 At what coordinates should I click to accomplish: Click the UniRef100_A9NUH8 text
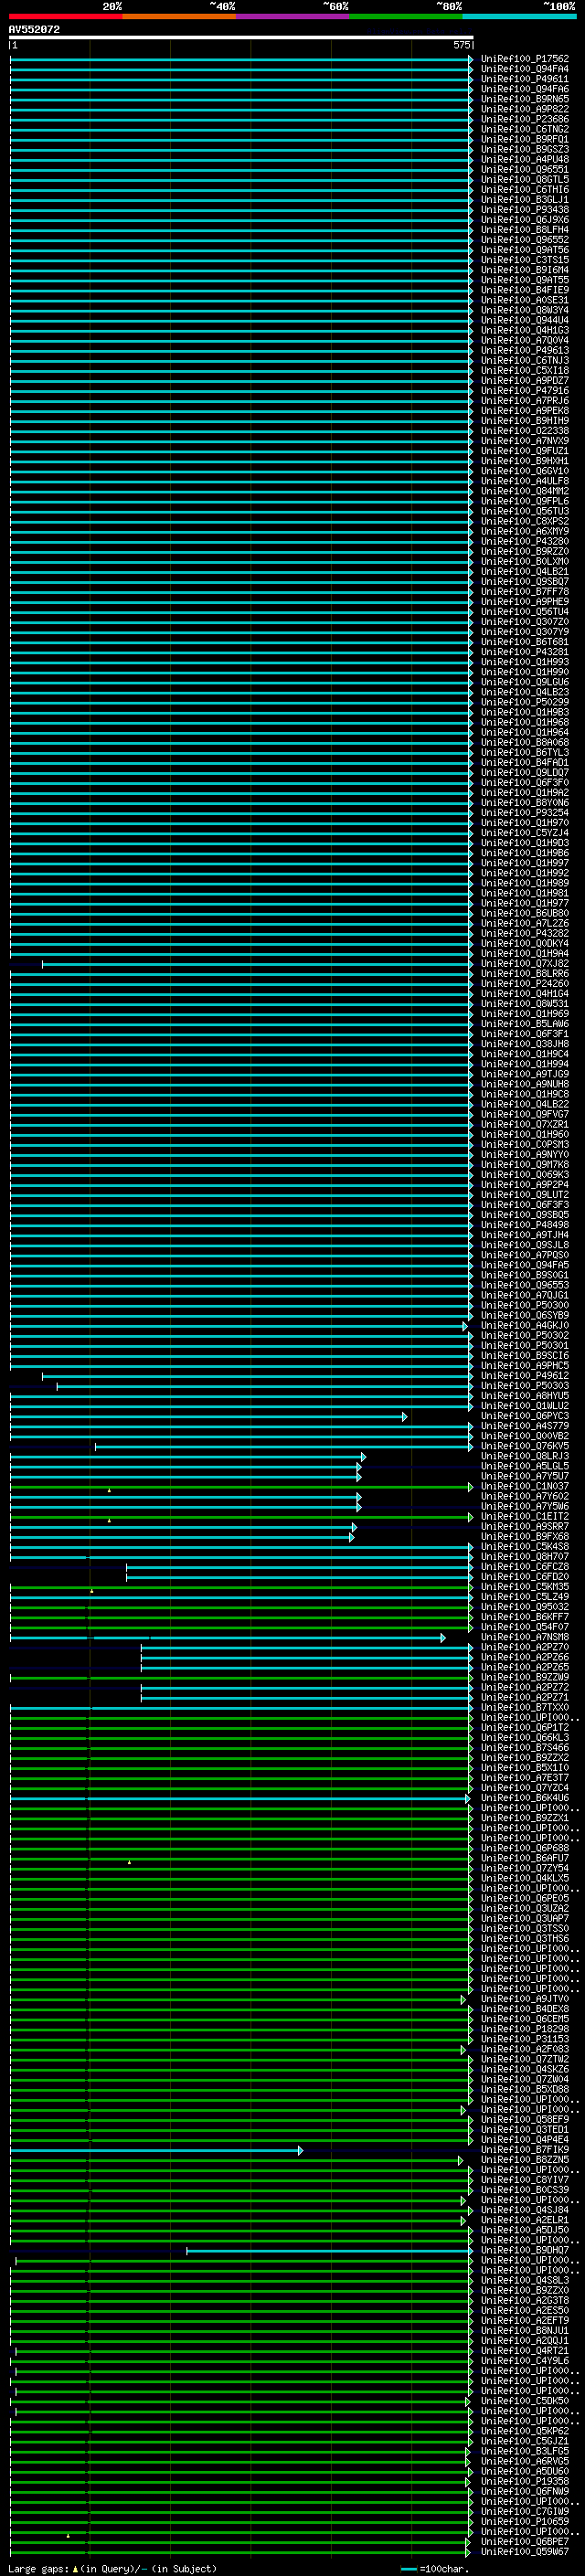click(525, 1084)
